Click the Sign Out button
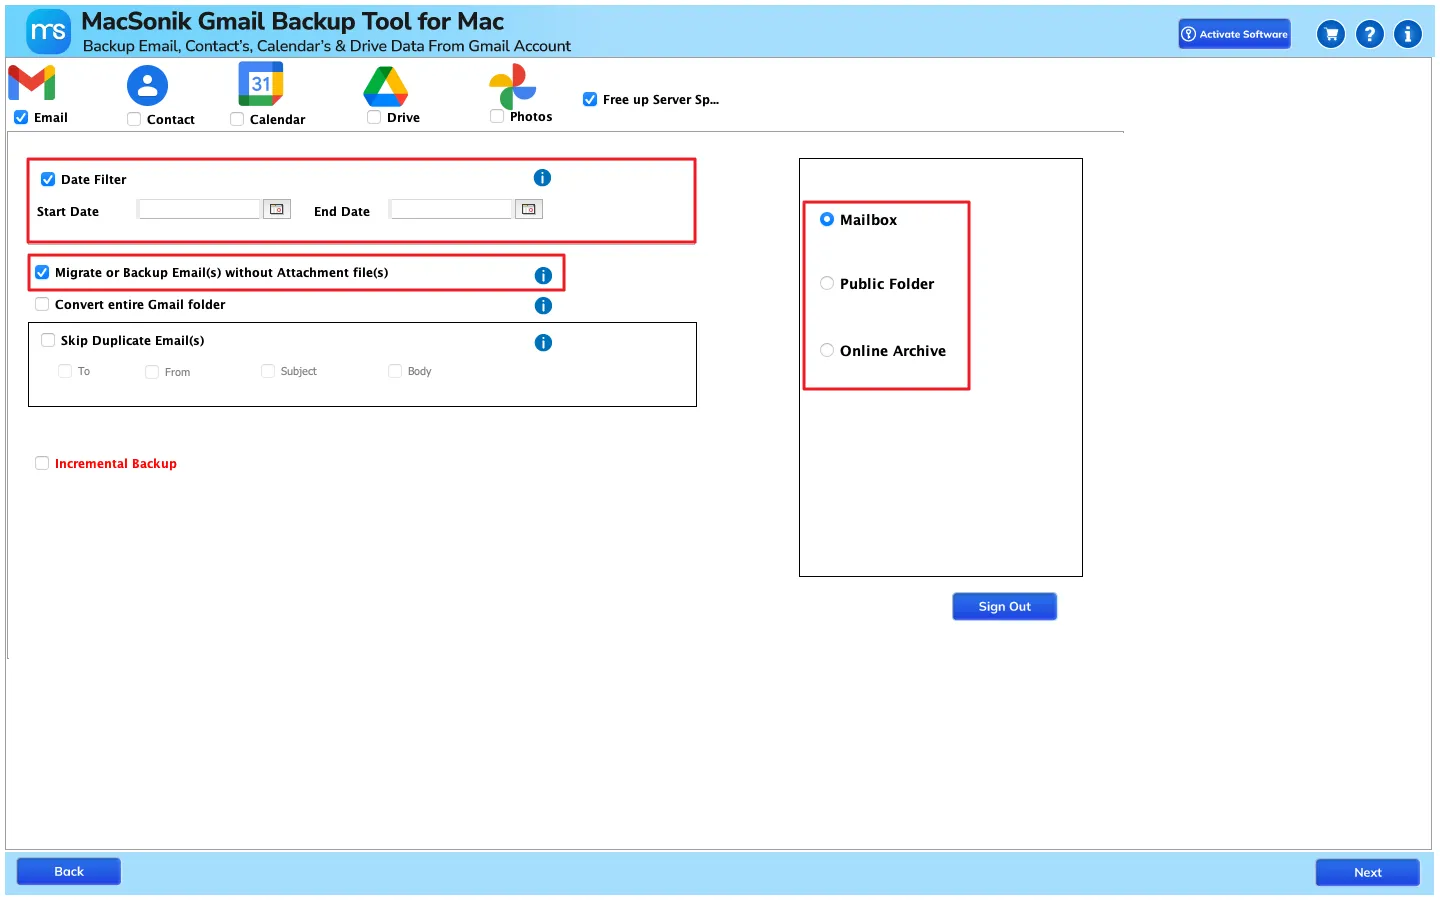Image resolution: width=1440 pixels, height=900 pixels. click(x=1004, y=606)
